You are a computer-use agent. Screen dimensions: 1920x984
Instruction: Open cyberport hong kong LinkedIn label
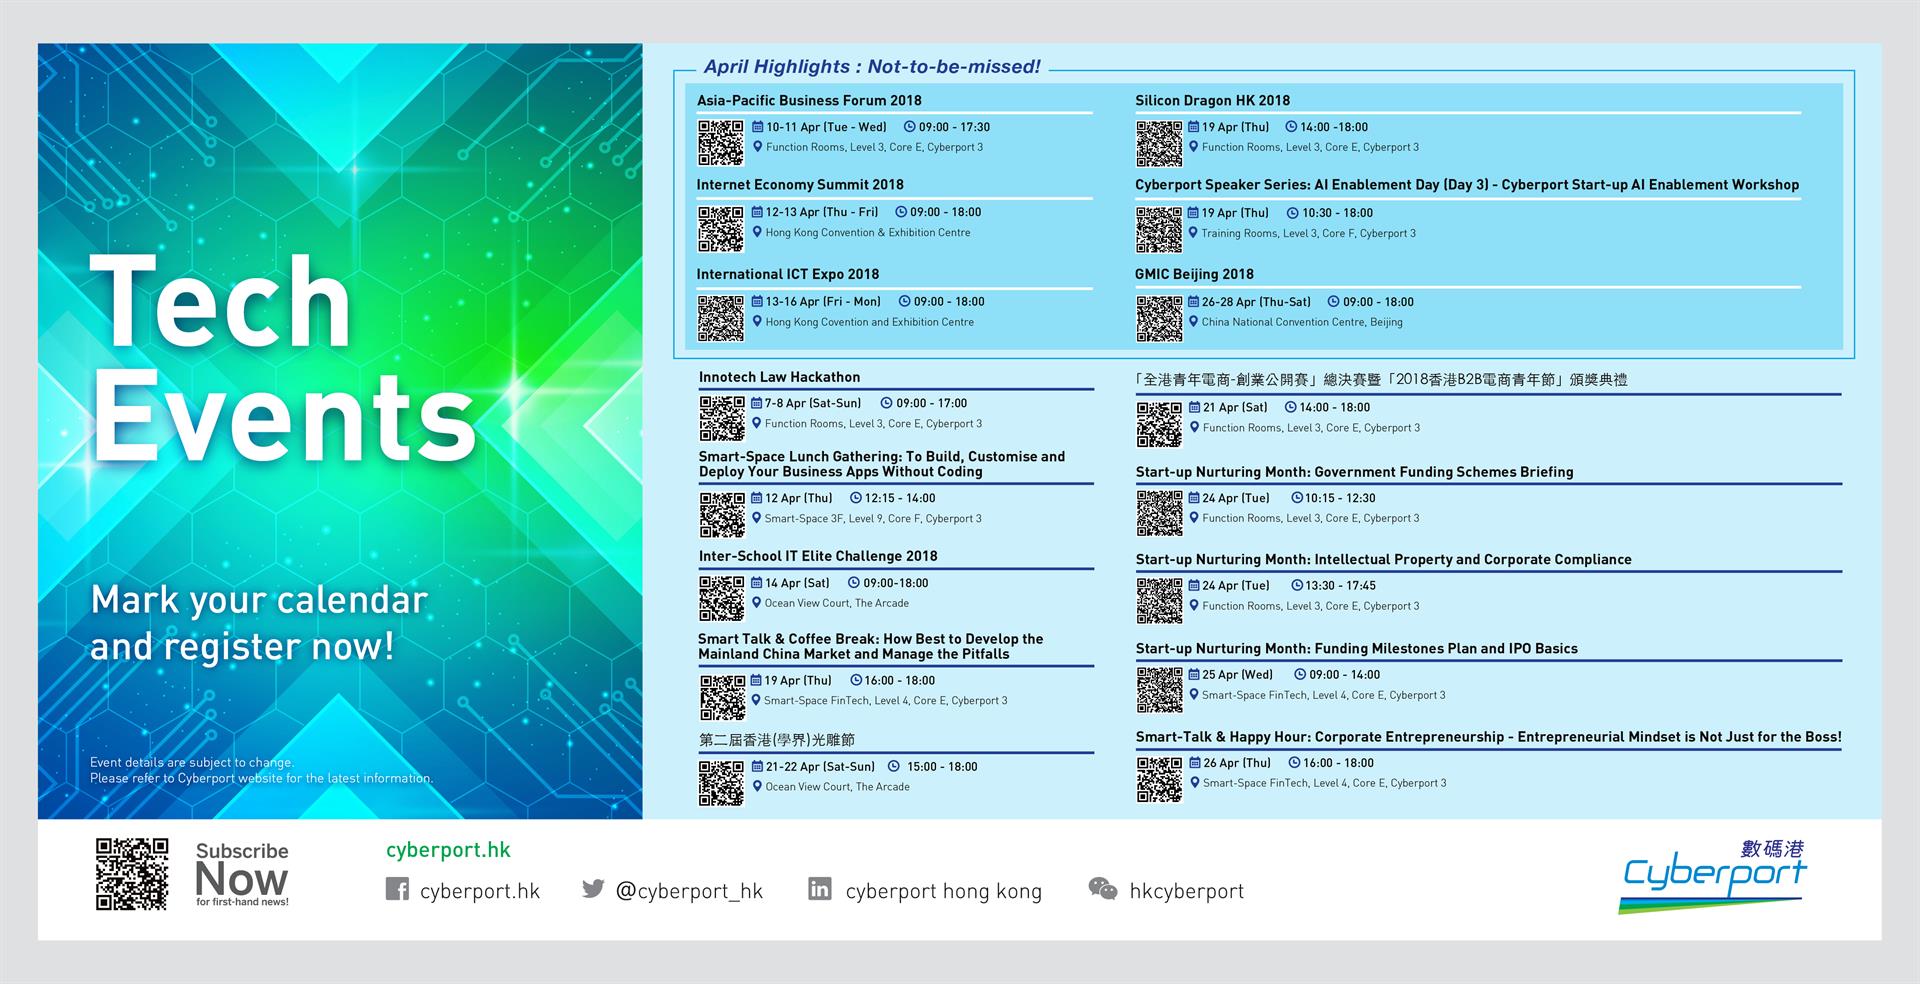point(944,891)
